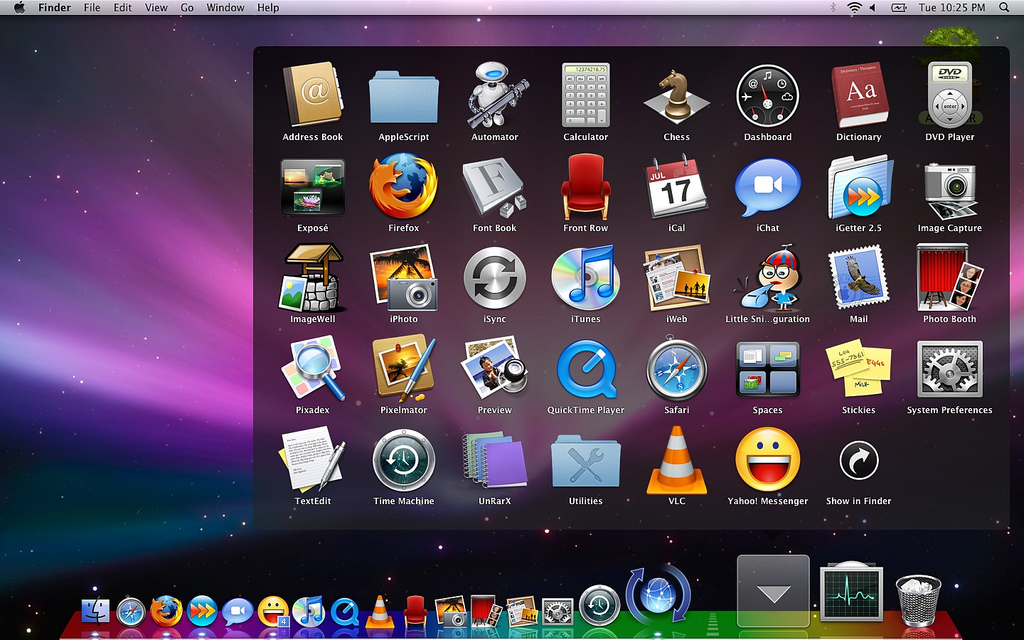Click the battery status icon

[899, 8]
